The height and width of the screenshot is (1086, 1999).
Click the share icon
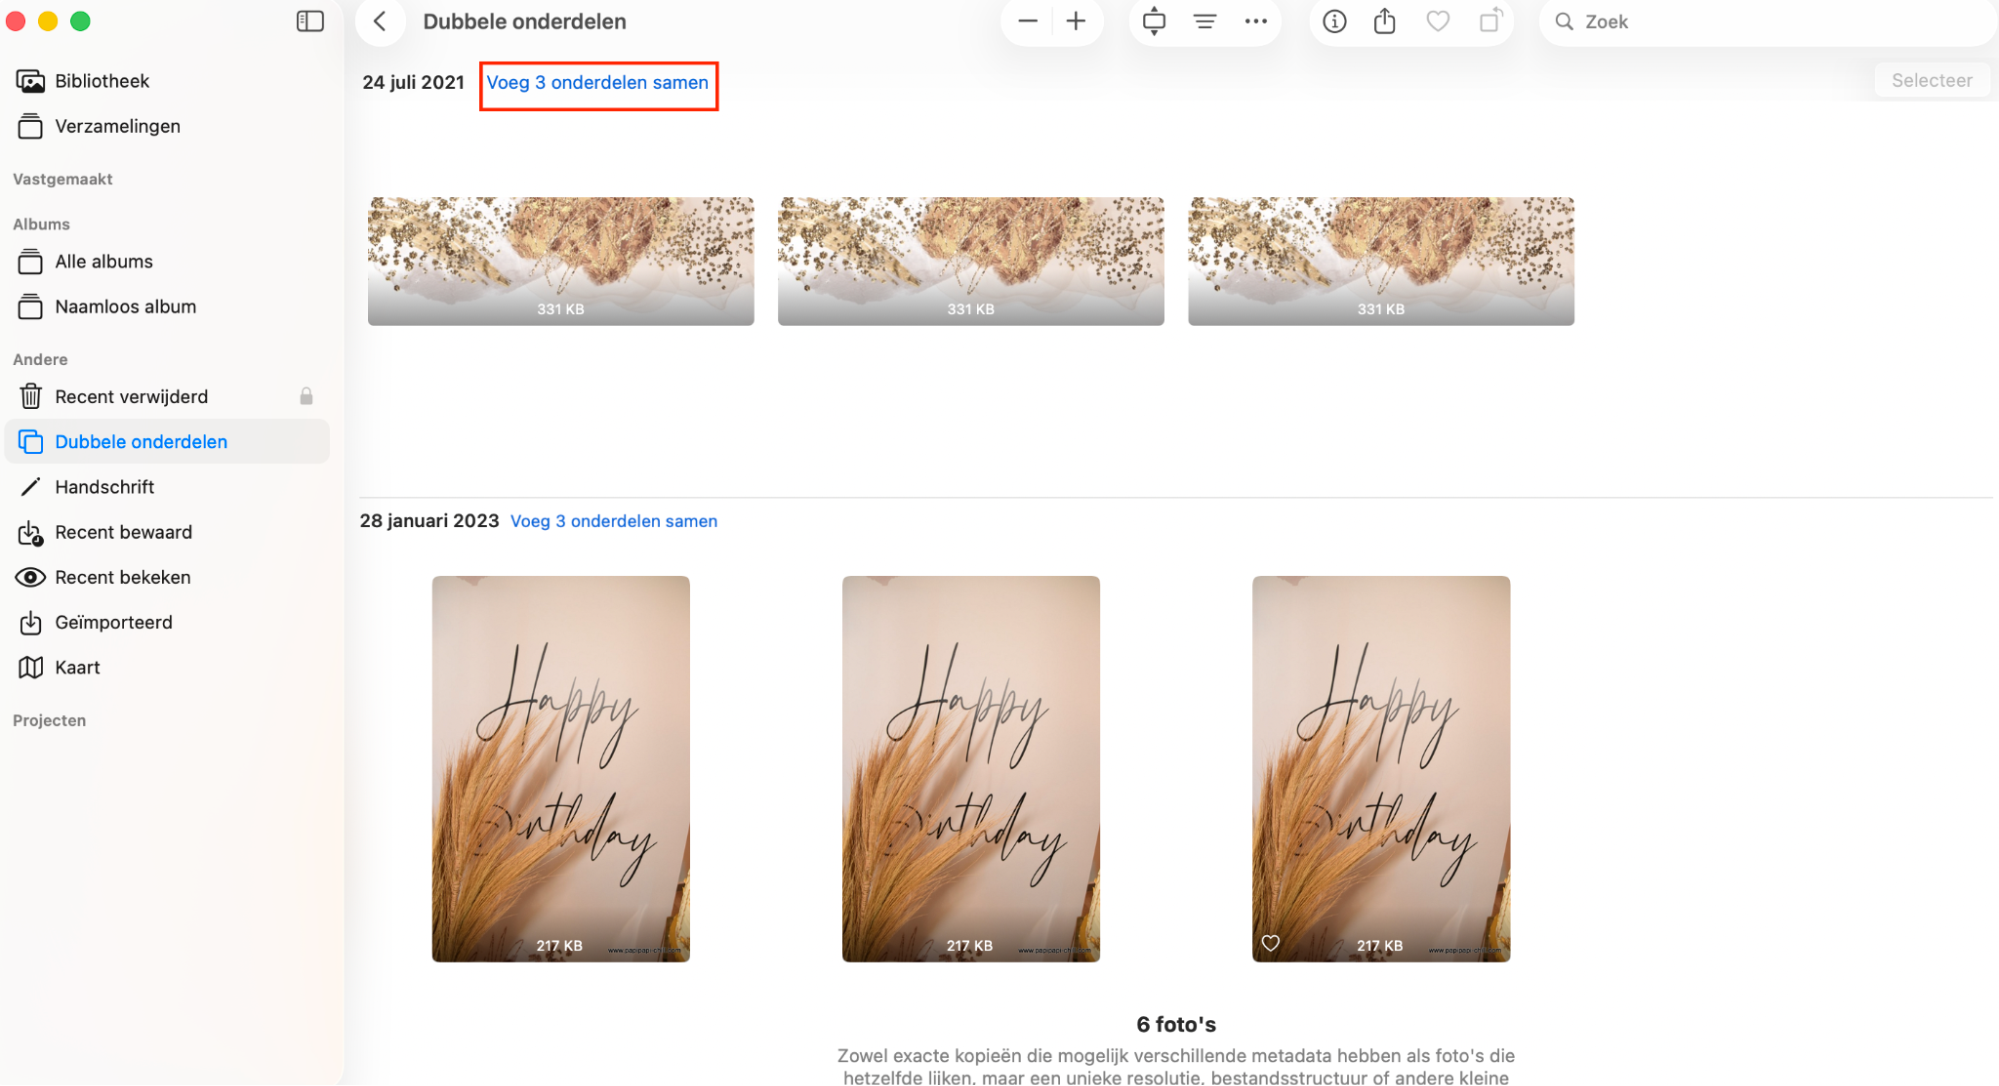point(1385,21)
